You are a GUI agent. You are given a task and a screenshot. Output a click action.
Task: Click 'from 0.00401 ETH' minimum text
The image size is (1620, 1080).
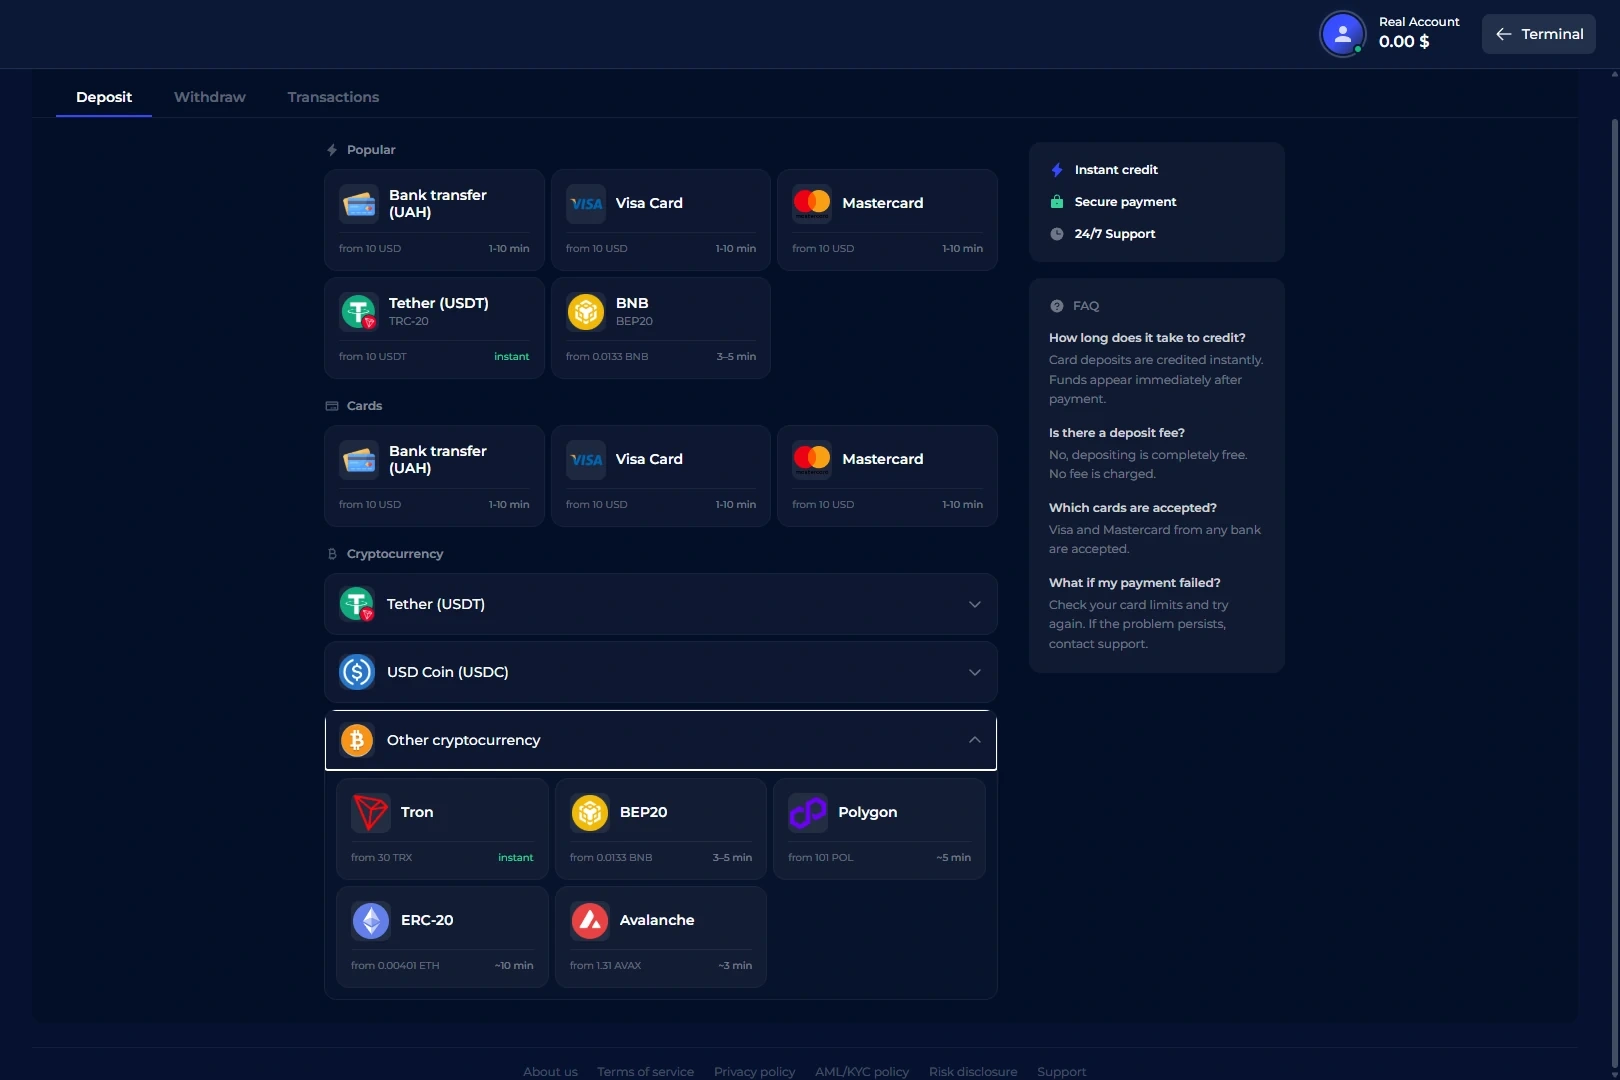pos(395,966)
